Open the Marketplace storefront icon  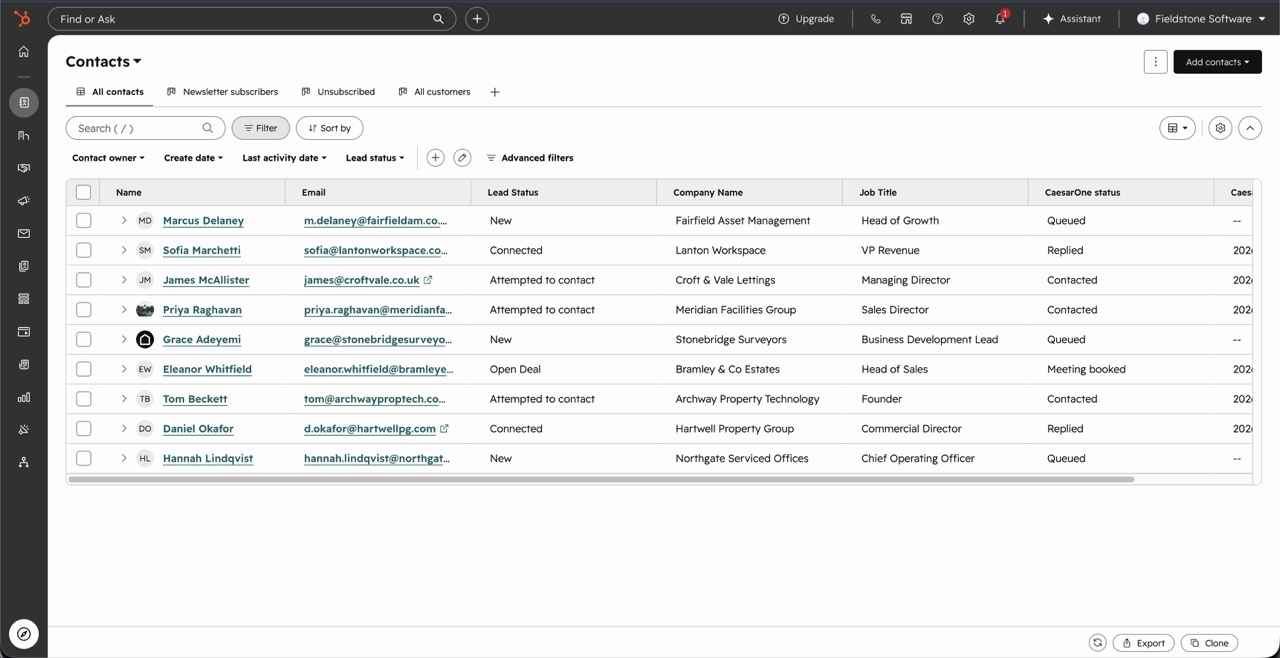(x=906, y=19)
